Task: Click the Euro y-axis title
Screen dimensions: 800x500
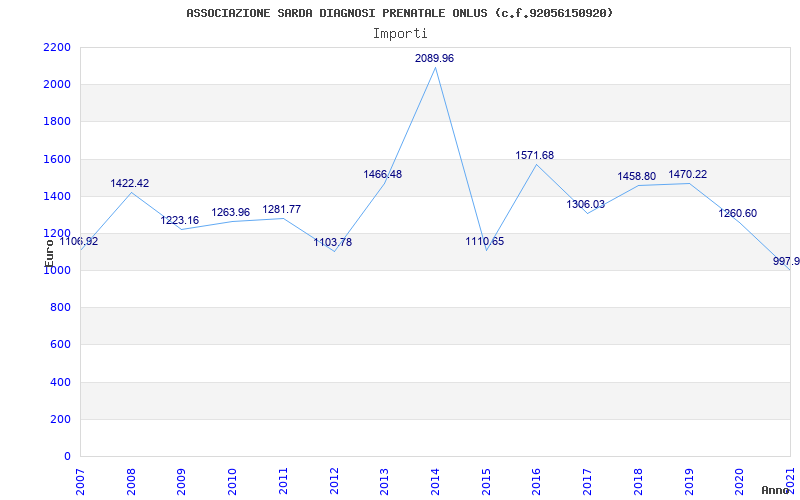Action: (x=49, y=253)
